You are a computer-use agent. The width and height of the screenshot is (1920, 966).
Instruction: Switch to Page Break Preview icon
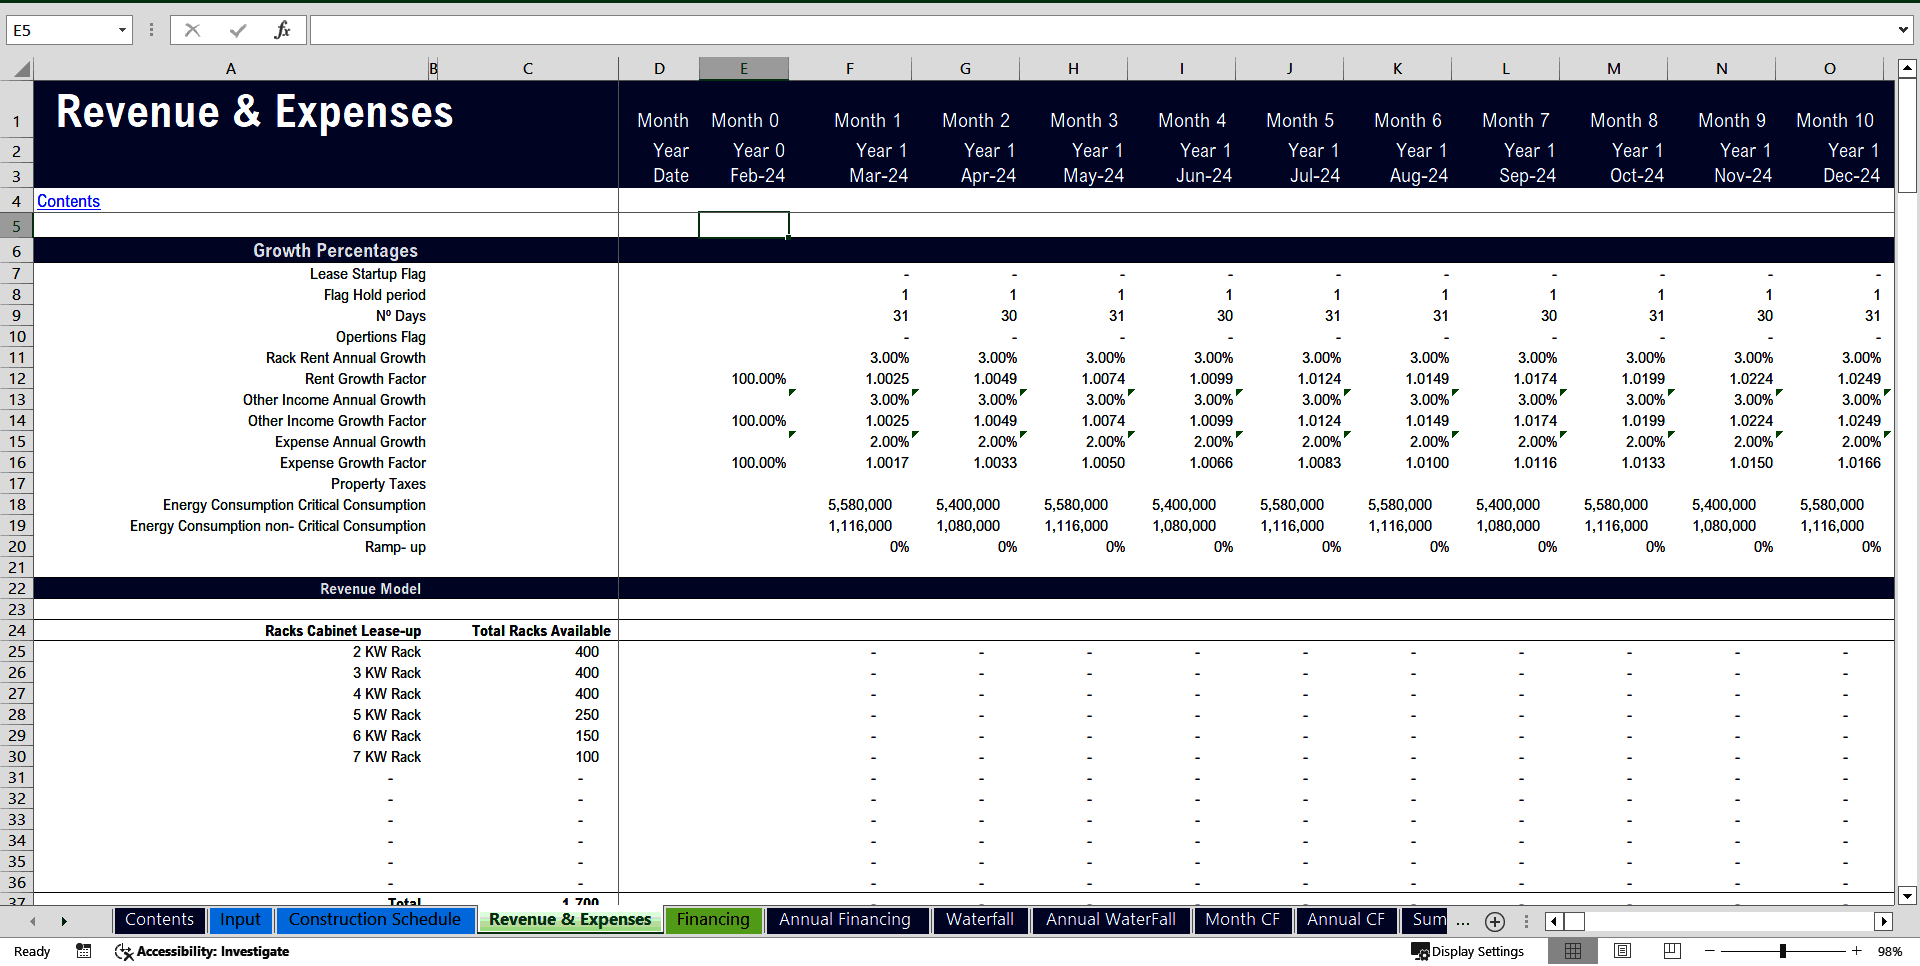[1672, 951]
